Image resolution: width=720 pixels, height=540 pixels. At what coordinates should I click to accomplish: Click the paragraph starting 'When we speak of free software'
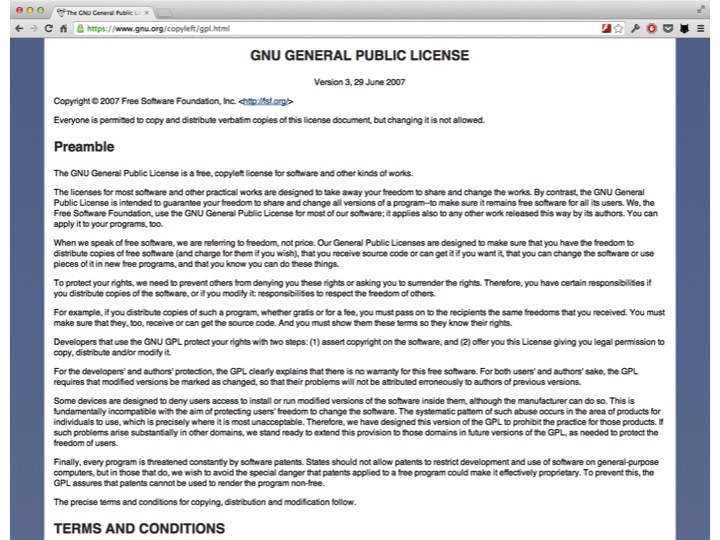click(354, 253)
